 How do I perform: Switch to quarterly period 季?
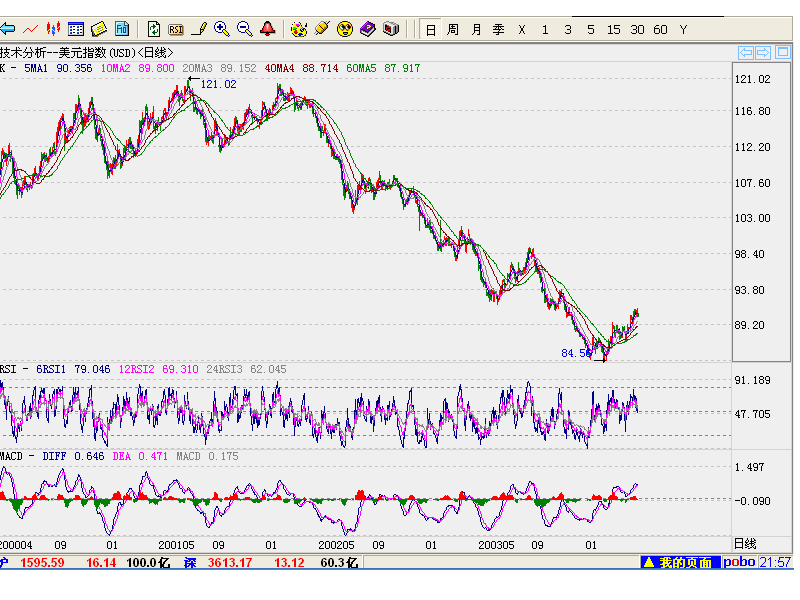(x=498, y=30)
